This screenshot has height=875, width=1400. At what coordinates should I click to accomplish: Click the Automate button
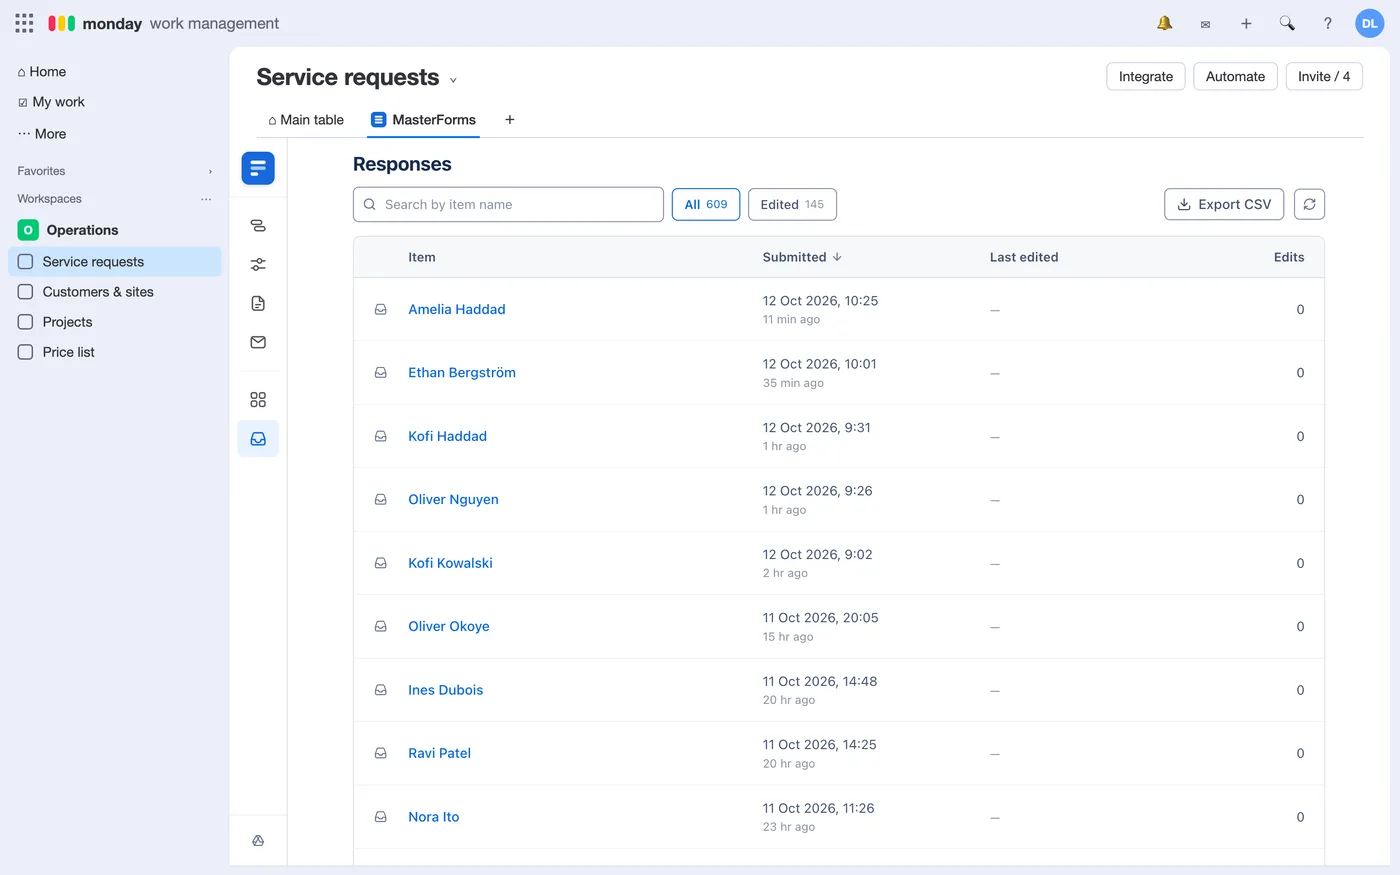[1235, 76]
